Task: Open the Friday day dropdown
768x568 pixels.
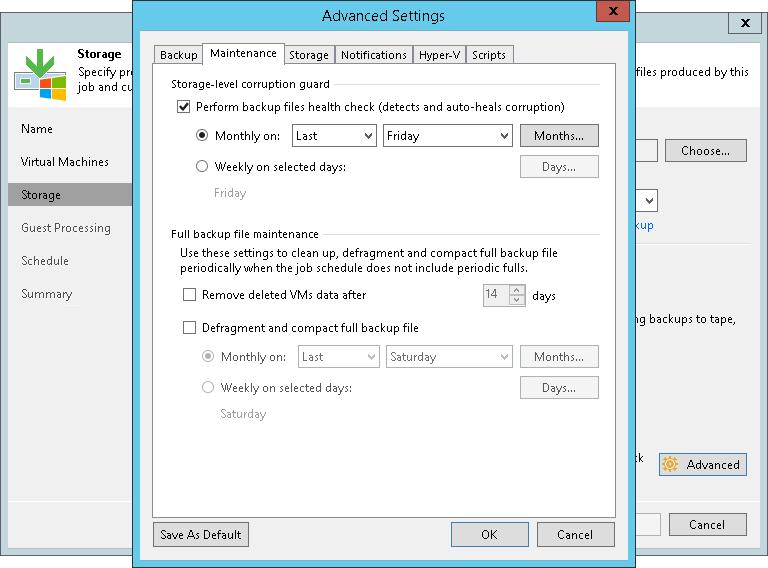Action: [448, 136]
